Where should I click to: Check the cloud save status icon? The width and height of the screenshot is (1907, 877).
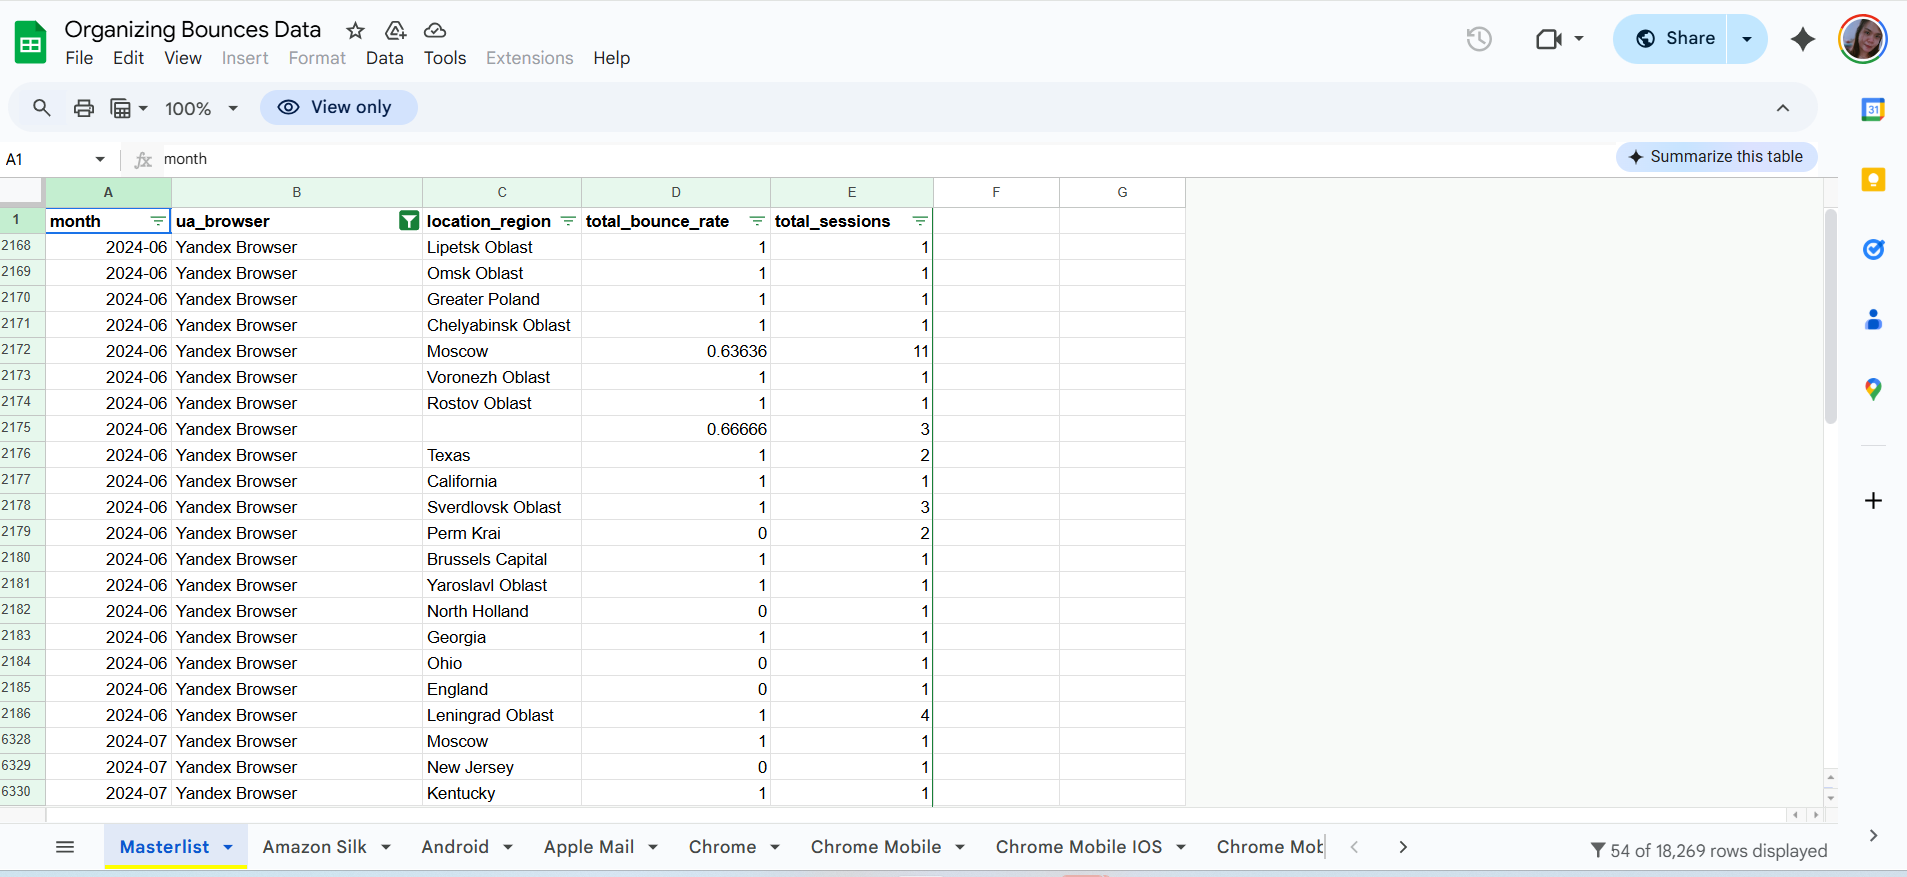click(x=435, y=30)
